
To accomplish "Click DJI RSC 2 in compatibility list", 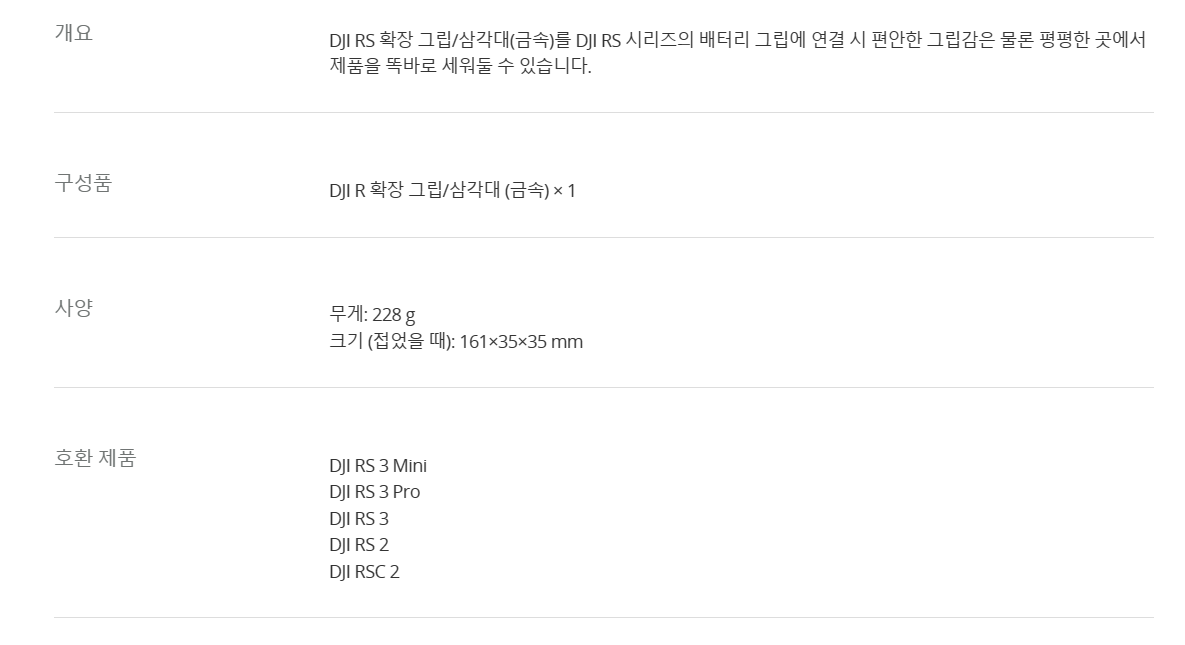I will 364,572.
